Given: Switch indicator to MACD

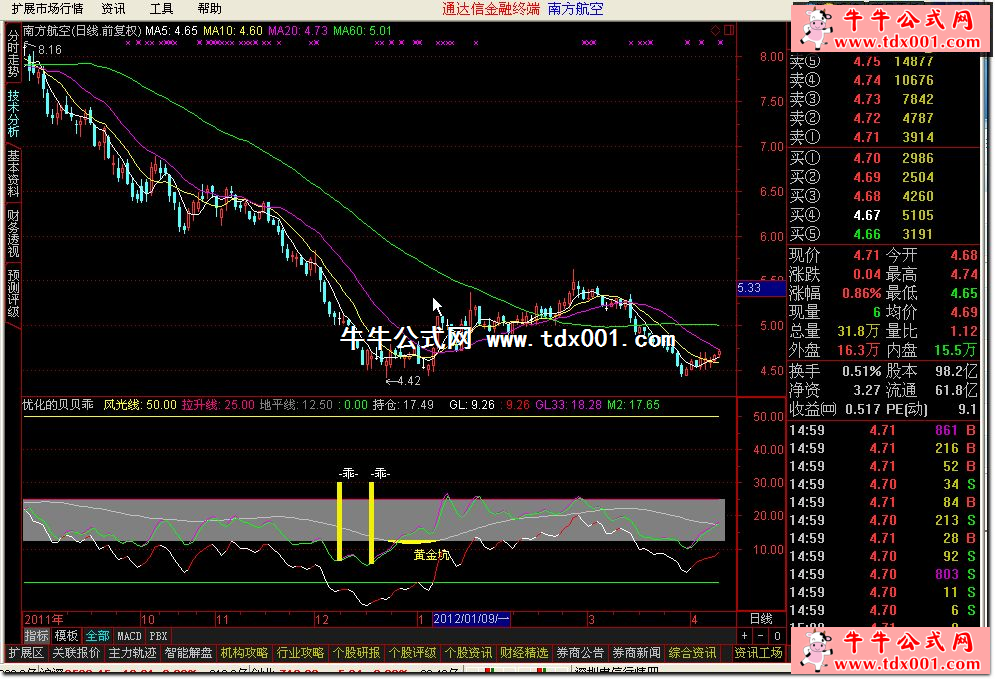Looking at the screenshot, I should [x=129, y=635].
